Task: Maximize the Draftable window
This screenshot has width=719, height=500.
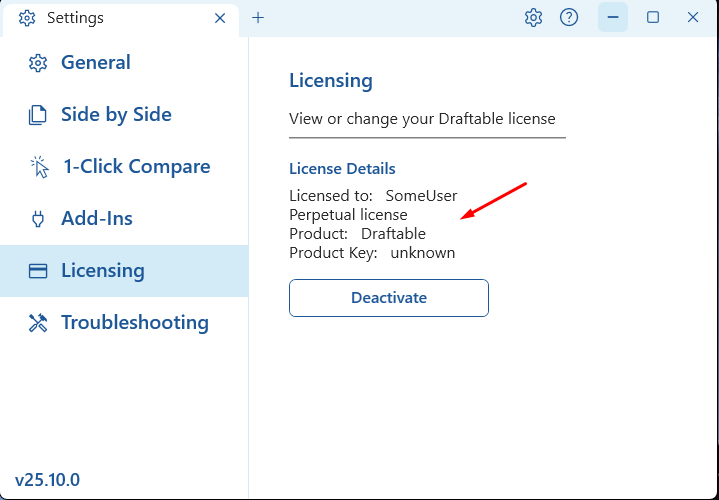Action: [653, 17]
